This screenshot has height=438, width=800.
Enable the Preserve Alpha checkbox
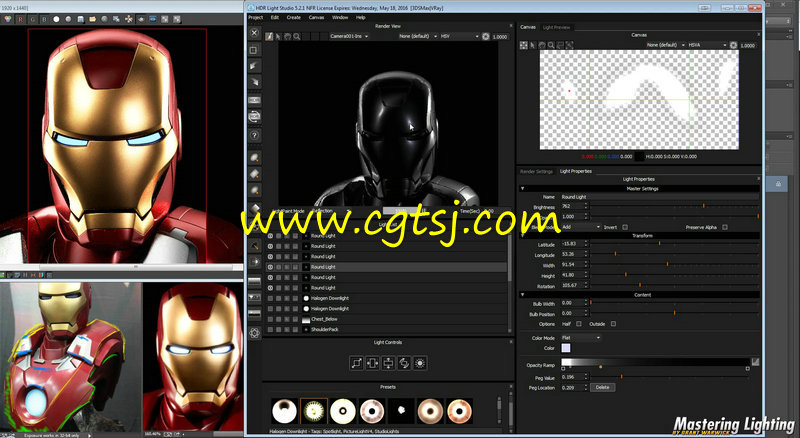click(724, 227)
